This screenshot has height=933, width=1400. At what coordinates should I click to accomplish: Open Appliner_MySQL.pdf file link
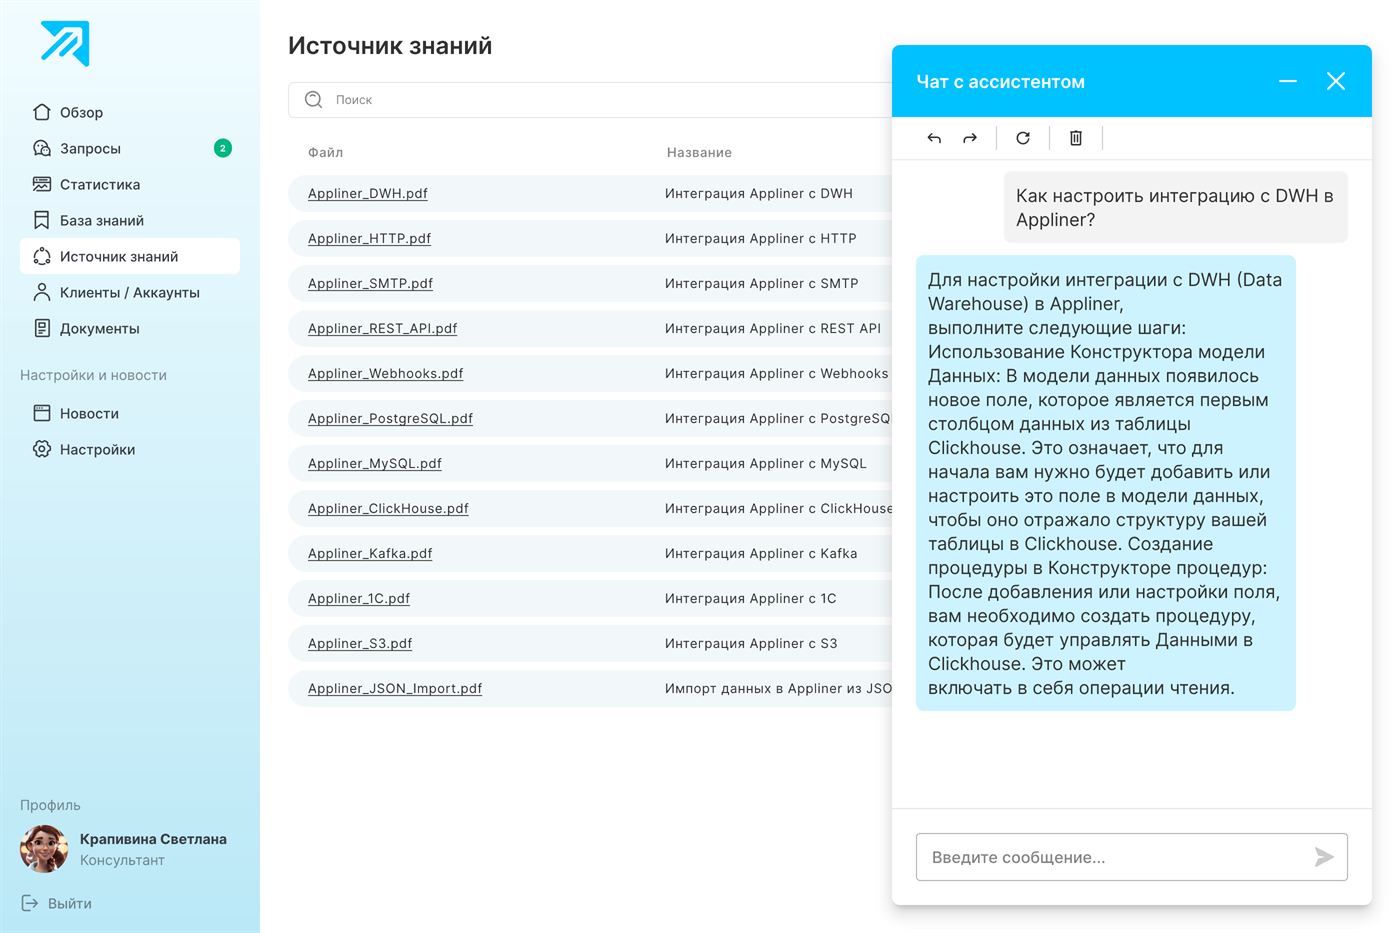pyautogui.click(x=375, y=463)
